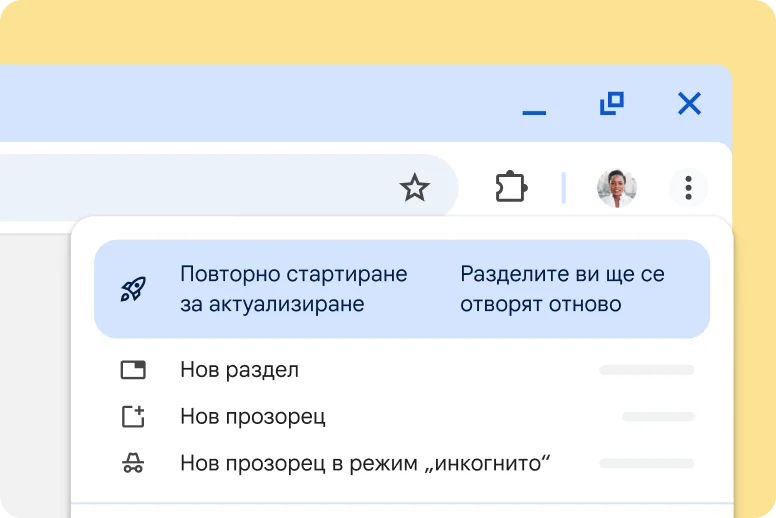Minimize the Chrome window
The image size is (776, 518).
(534, 105)
